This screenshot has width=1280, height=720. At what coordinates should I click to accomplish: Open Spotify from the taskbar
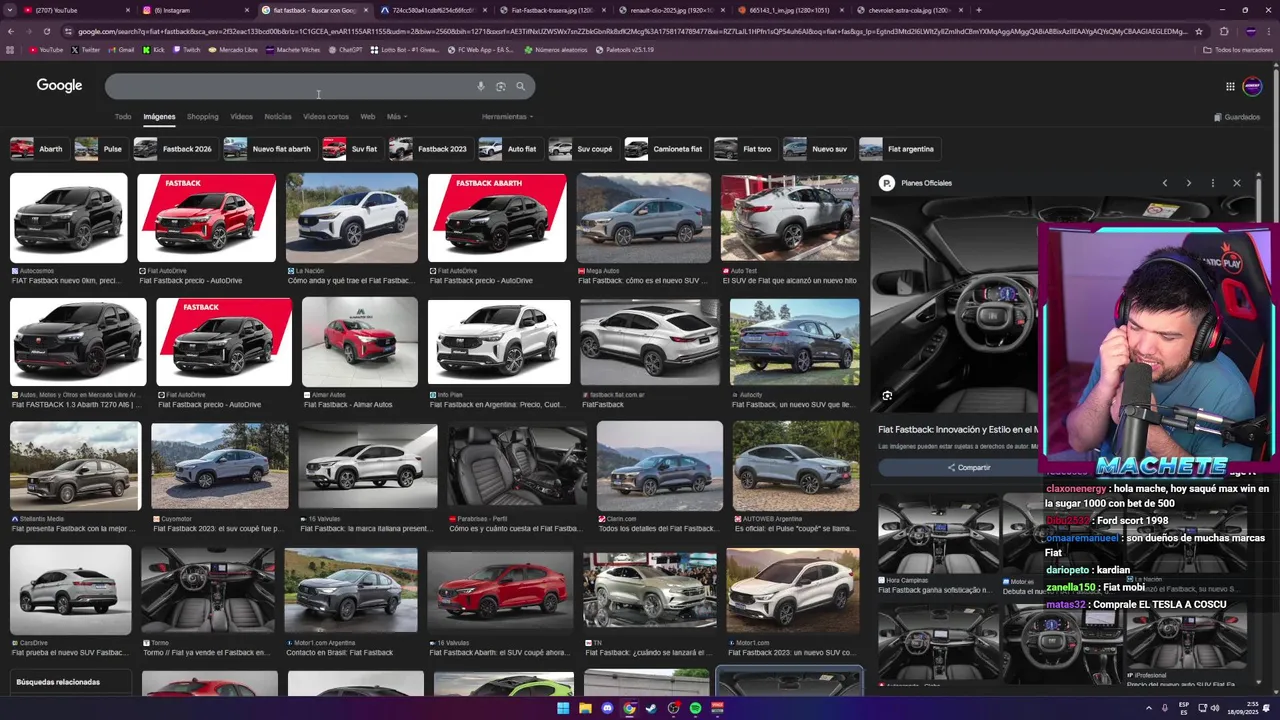[x=695, y=708]
